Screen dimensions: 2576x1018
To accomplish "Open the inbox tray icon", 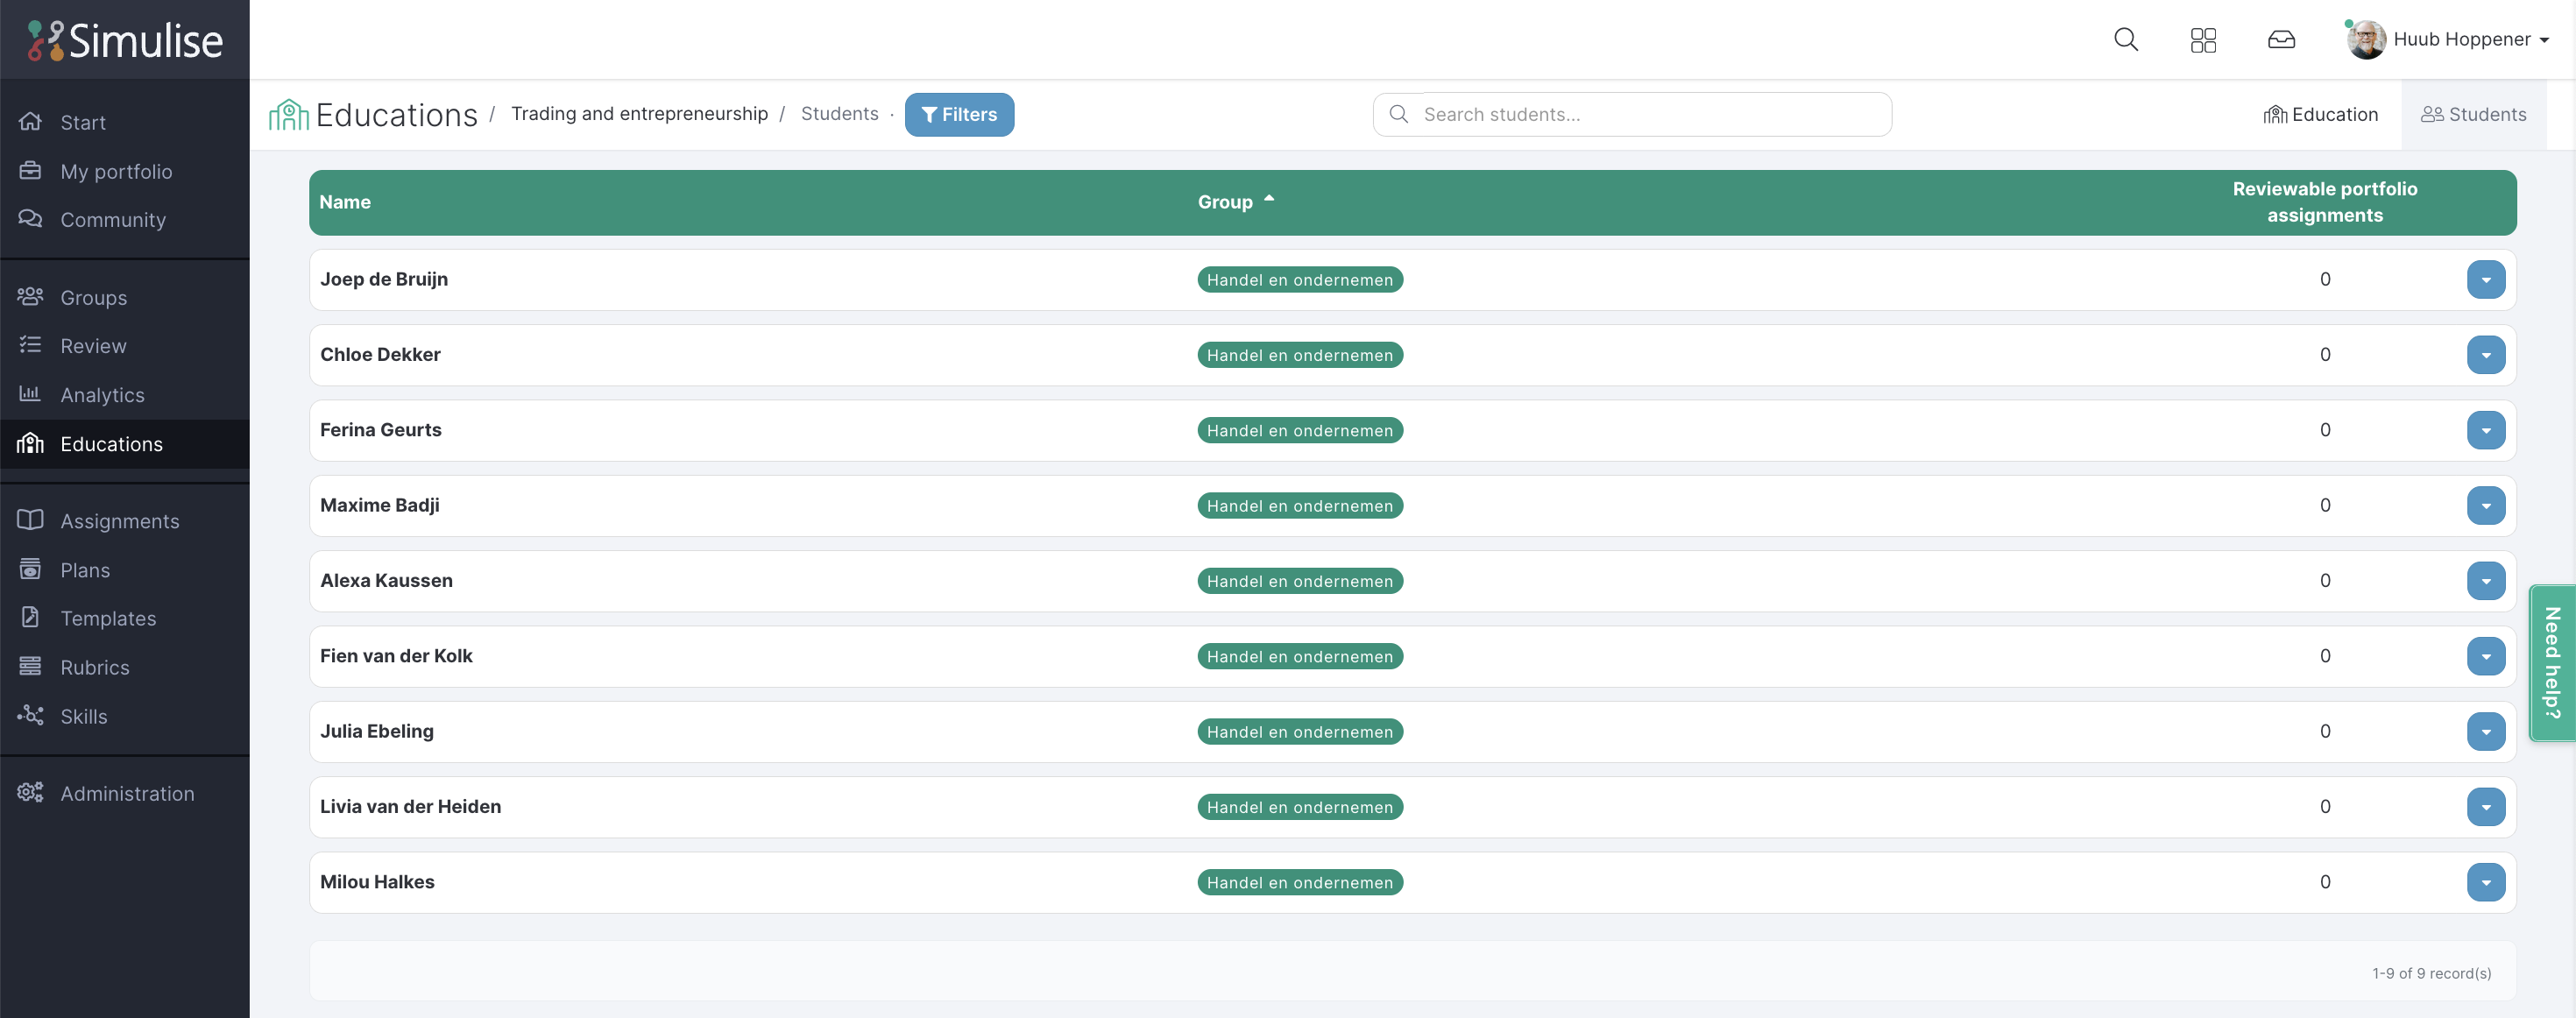I will (x=2281, y=40).
